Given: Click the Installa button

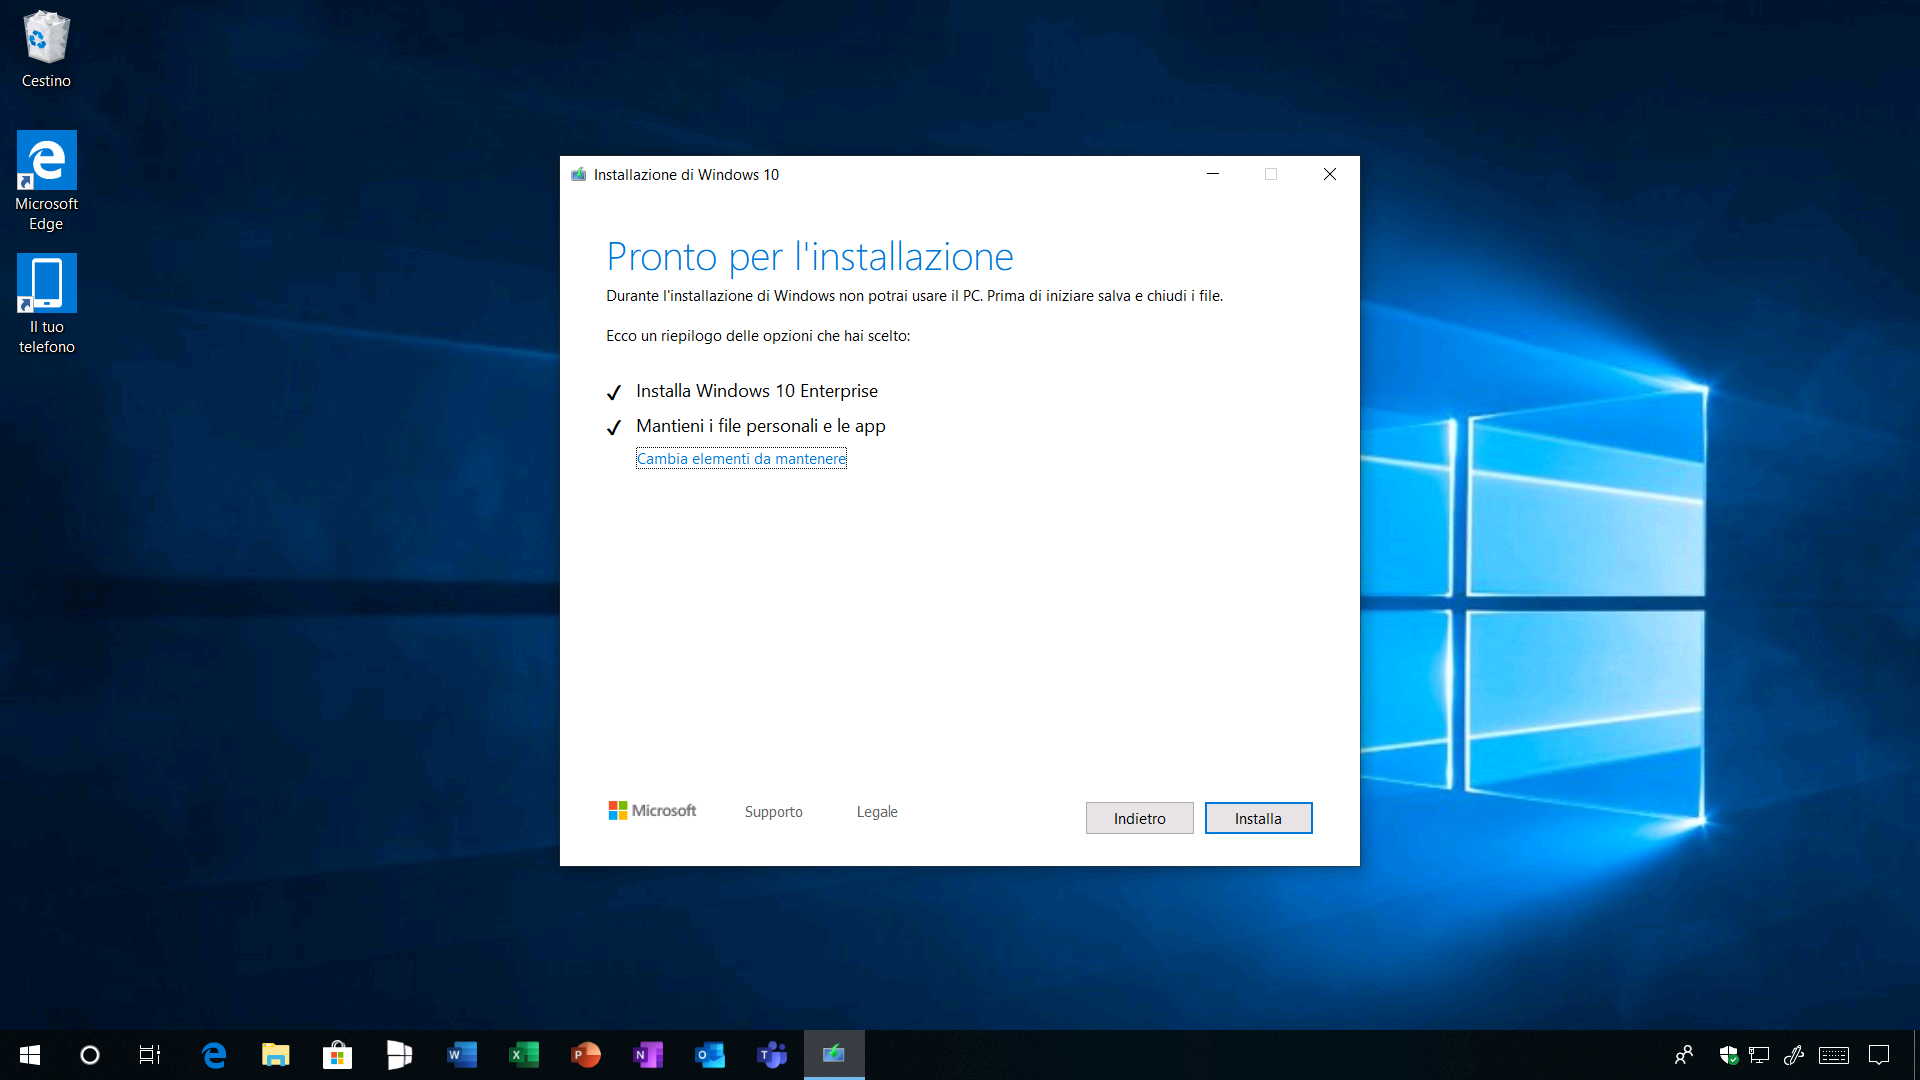Looking at the screenshot, I should 1258,818.
